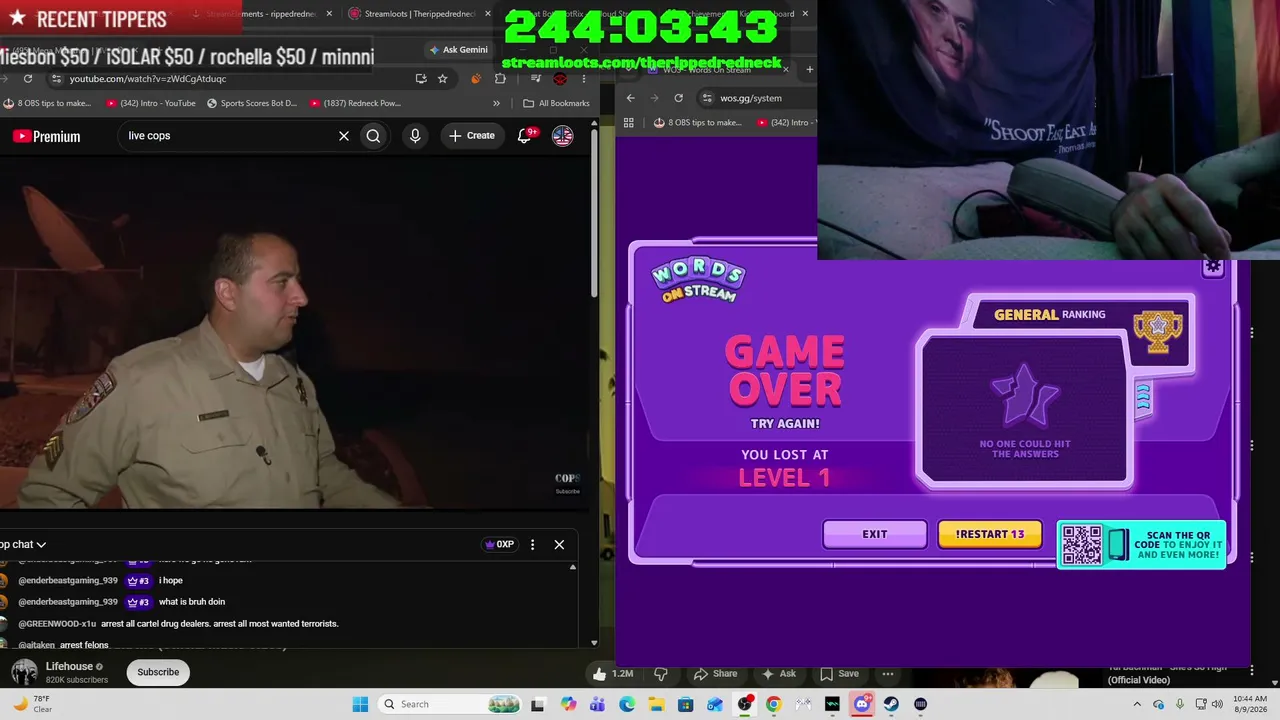Image resolution: width=1280 pixels, height=720 pixels.
Task: Go back in the wos.gg browser window
Action: (630, 98)
